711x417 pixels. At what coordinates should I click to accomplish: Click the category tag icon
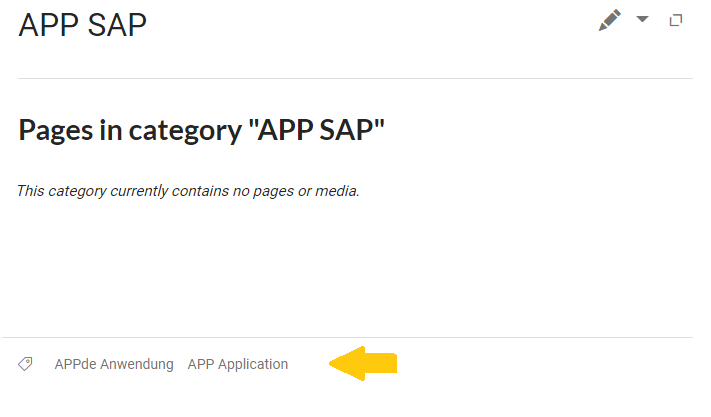(x=25, y=364)
